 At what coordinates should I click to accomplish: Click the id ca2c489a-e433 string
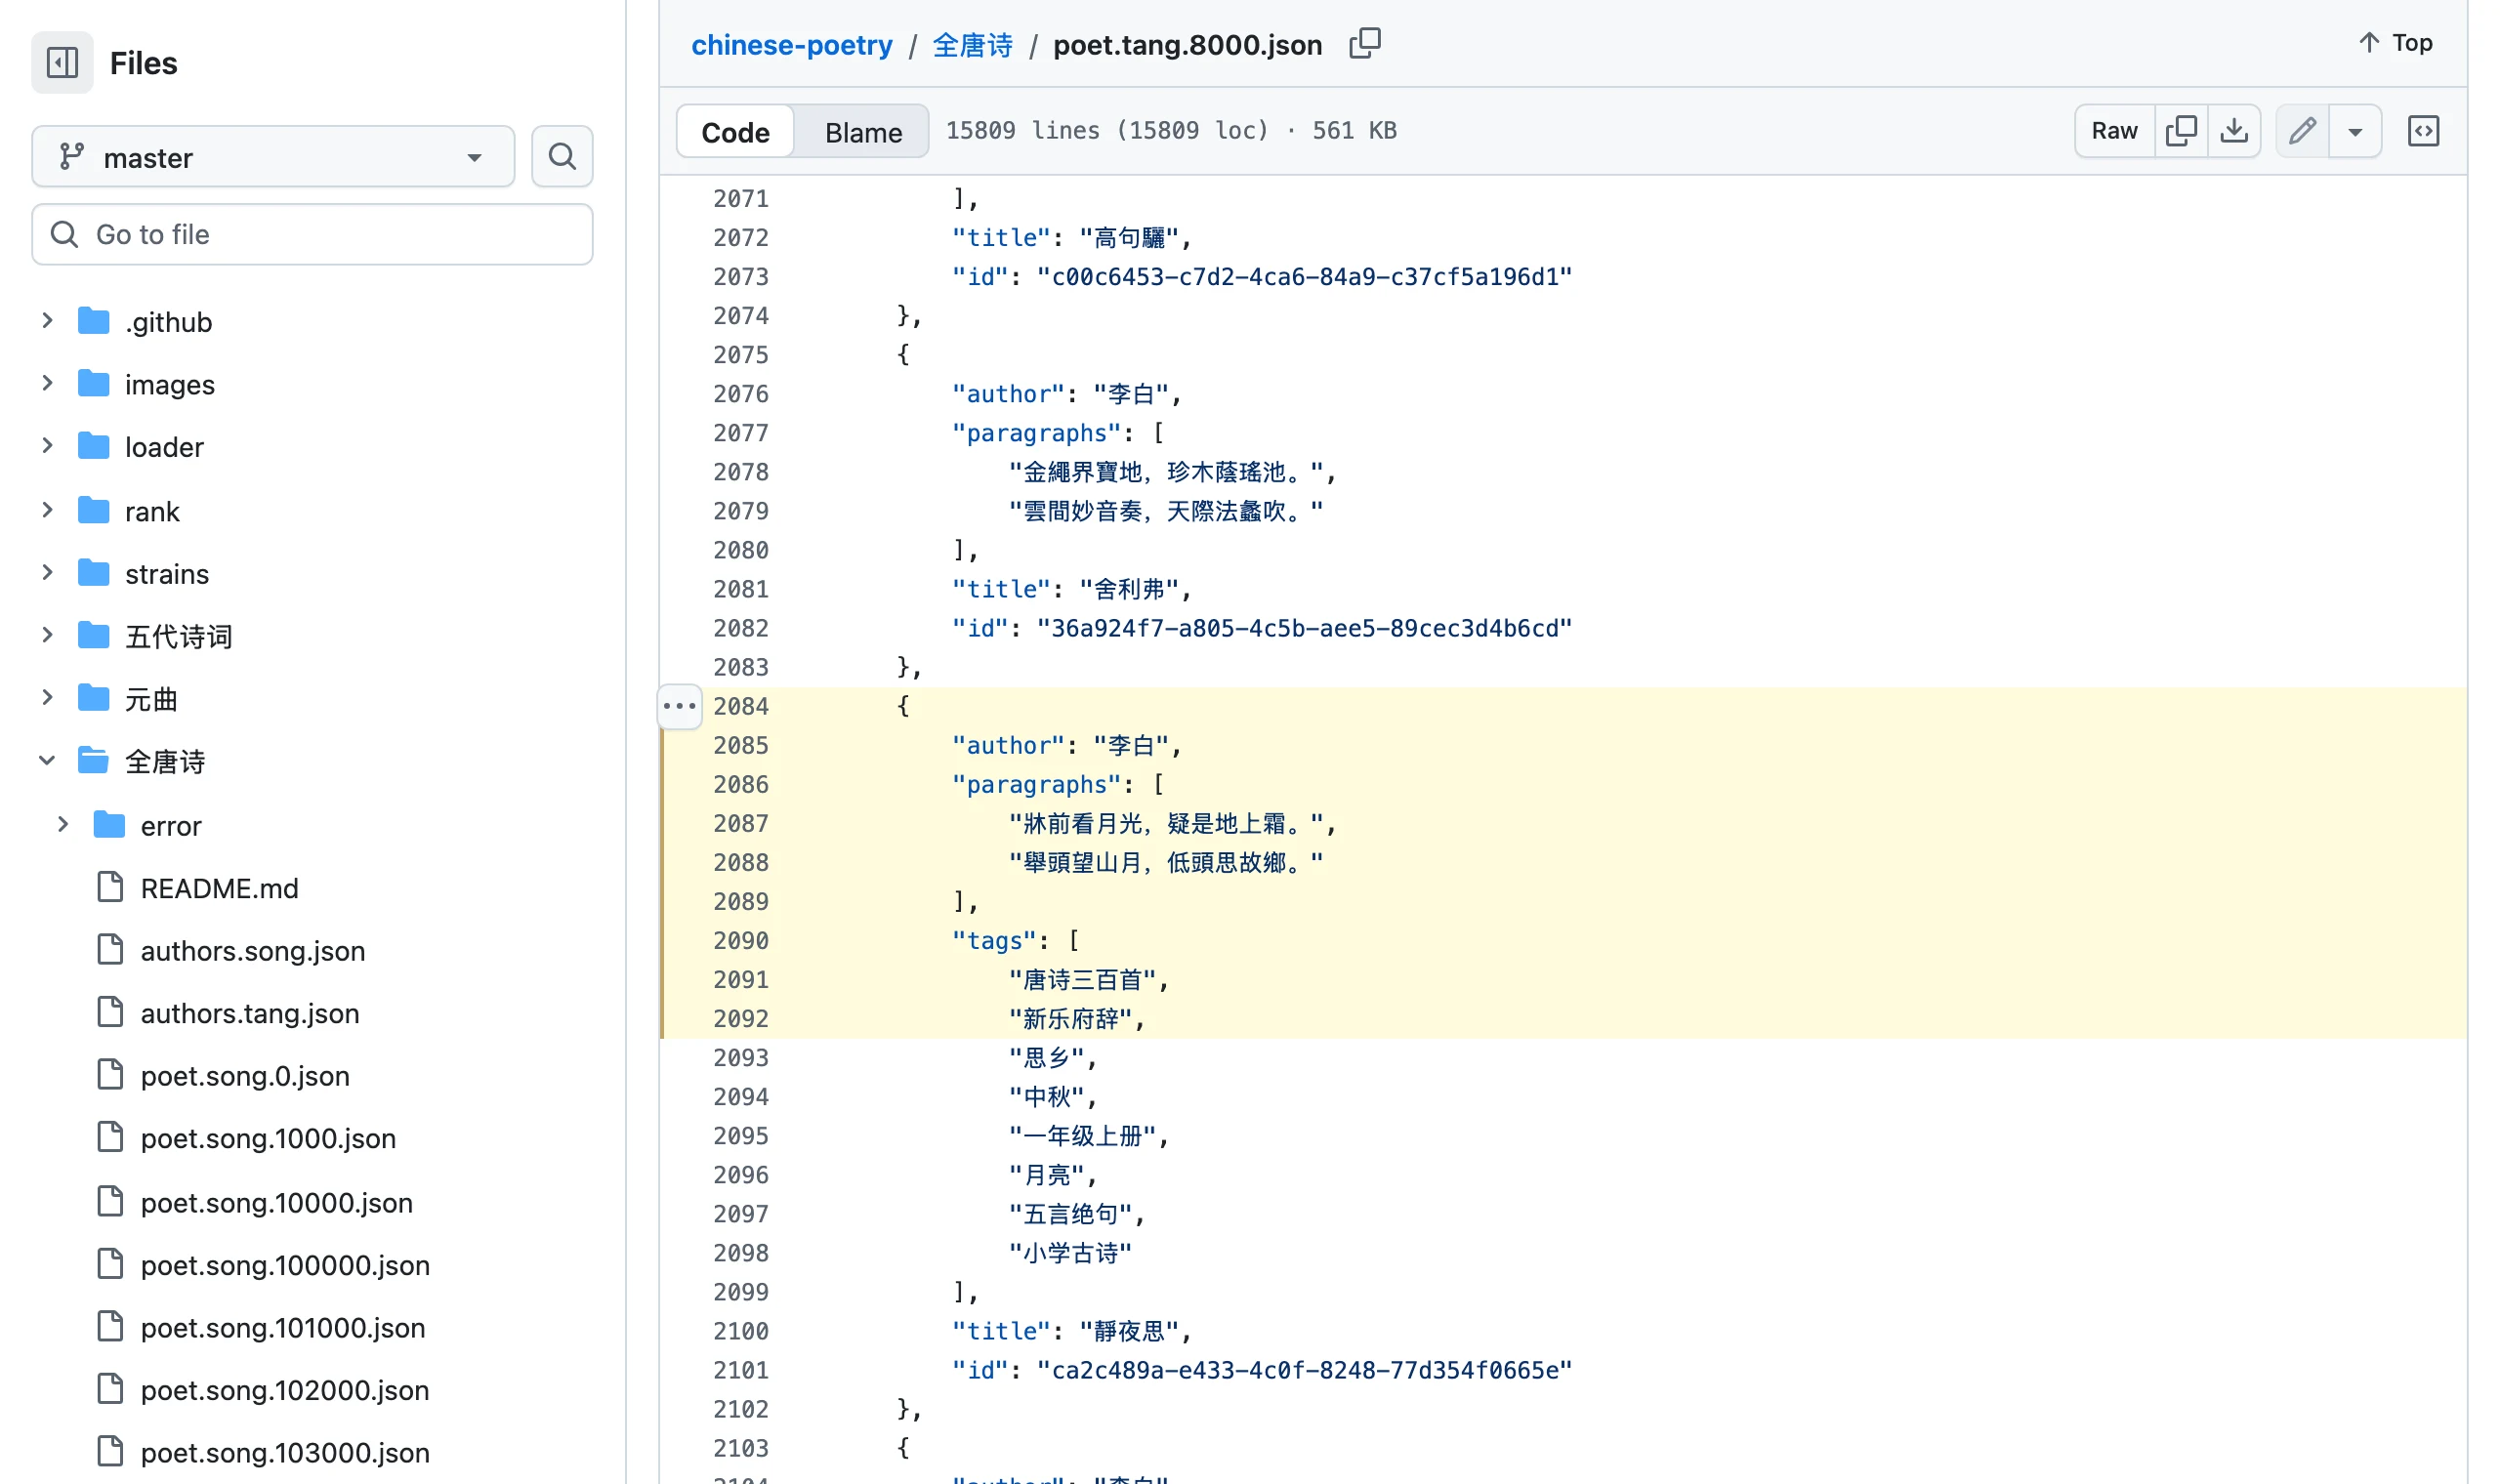[x=1304, y=1370]
